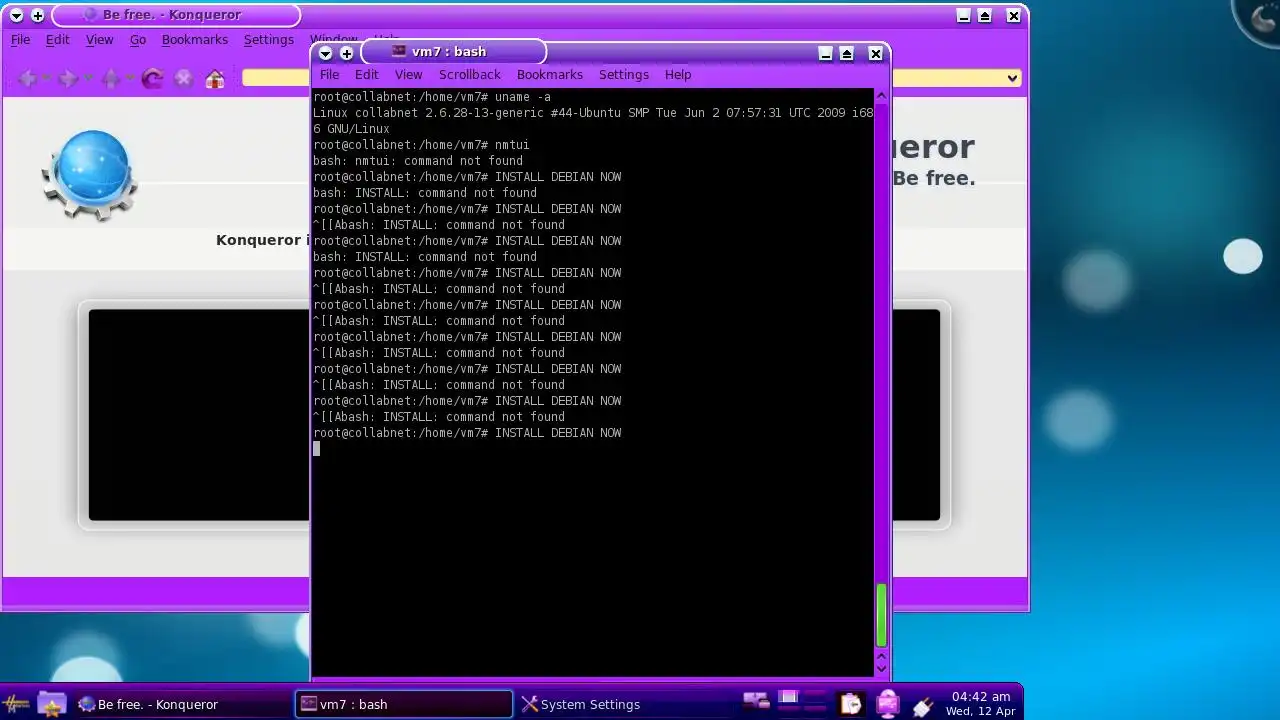The image size is (1280, 720).
Task: Open Konqueror View menu
Action: (x=99, y=40)
